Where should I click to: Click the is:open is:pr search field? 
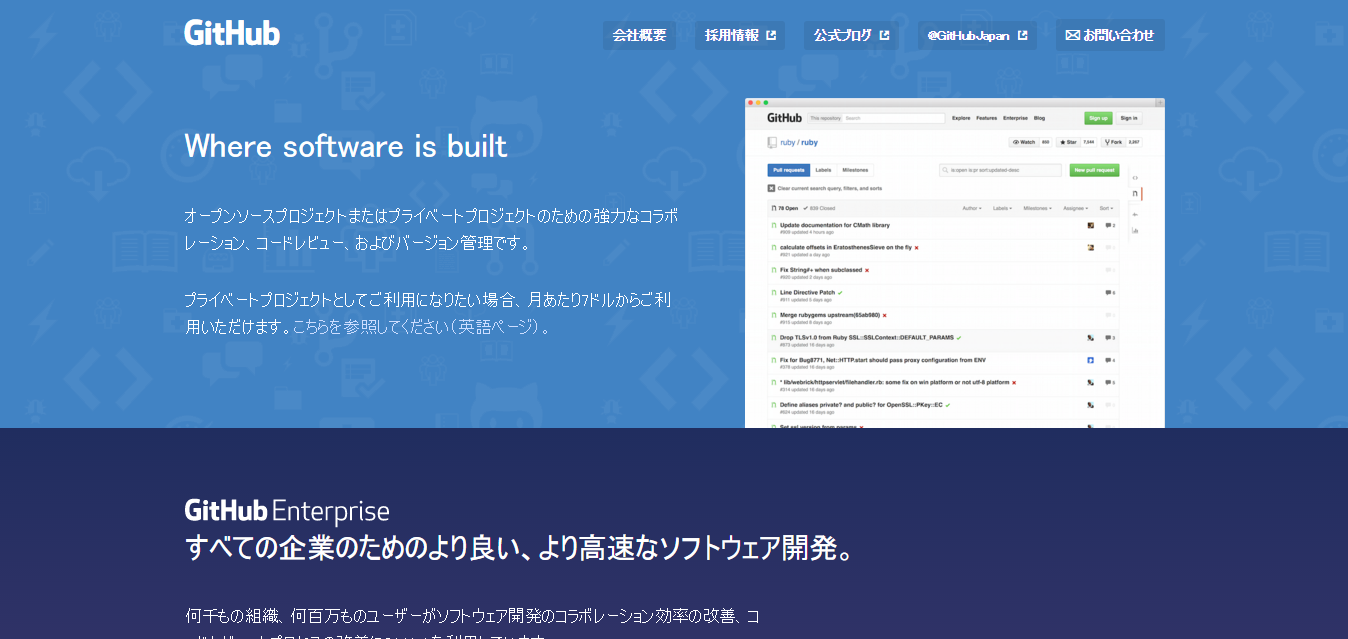tap(1000, 170)
